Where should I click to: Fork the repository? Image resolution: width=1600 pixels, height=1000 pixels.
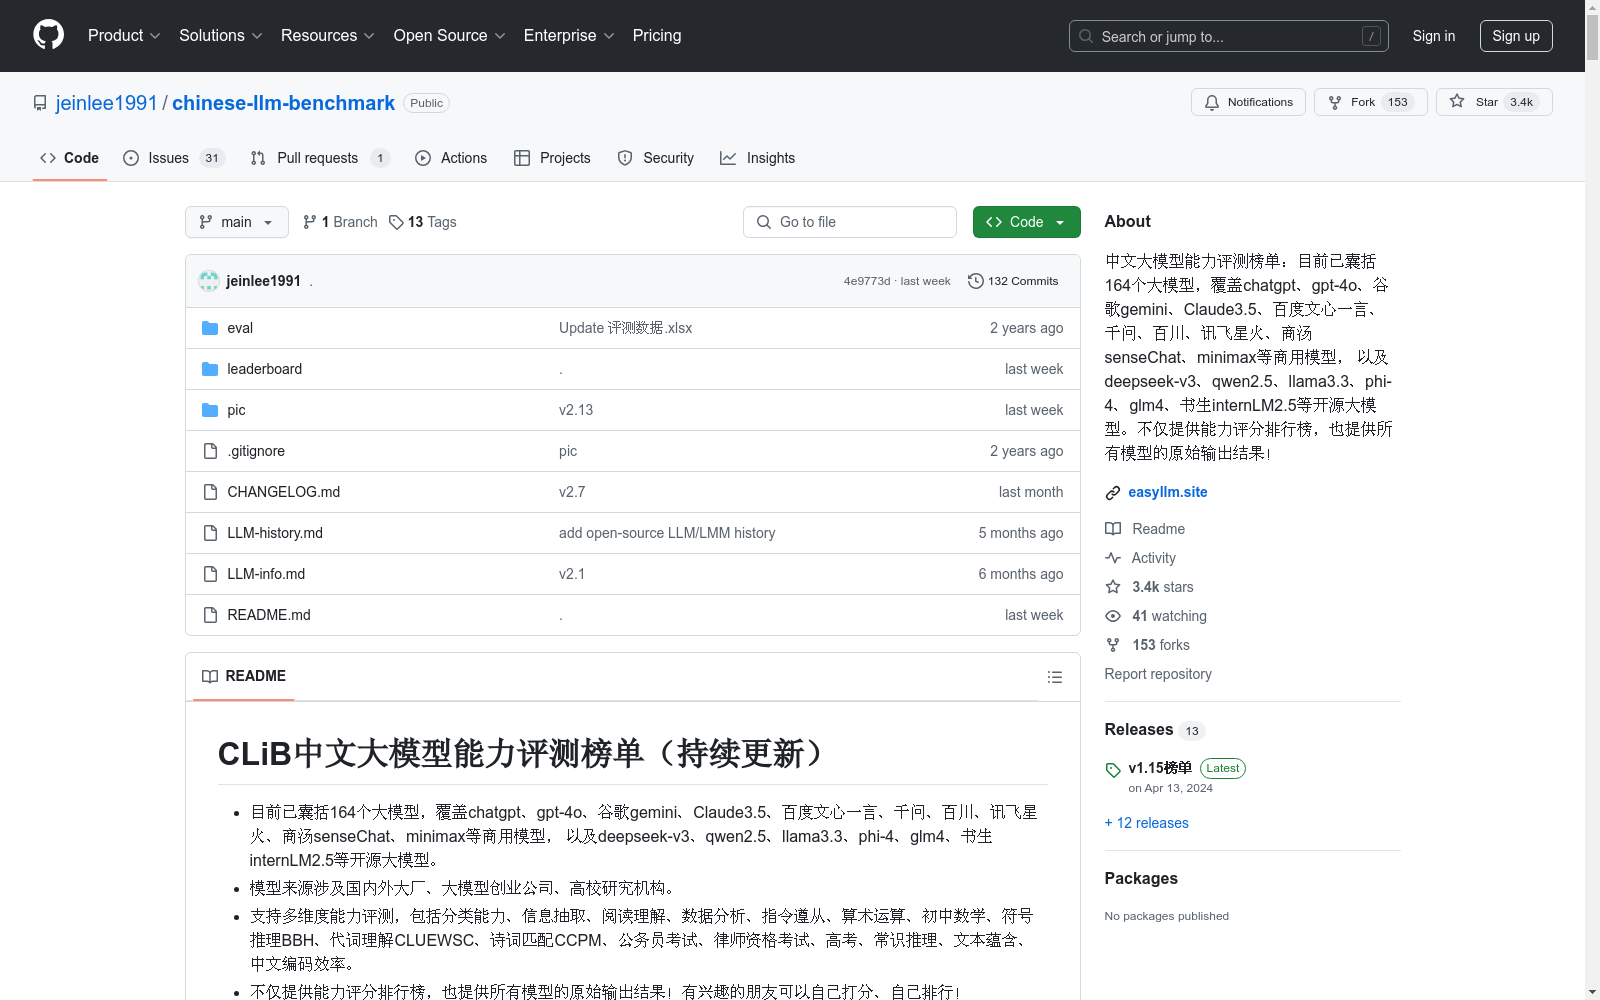(1370, 102)
